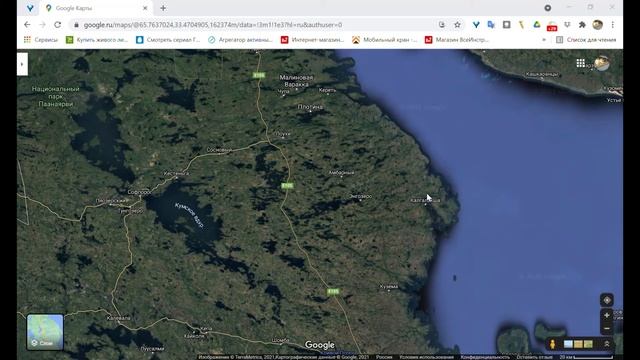The image size is (640, 360).
Task: Open the media control icon in title bar
Action: pos(548,8)
